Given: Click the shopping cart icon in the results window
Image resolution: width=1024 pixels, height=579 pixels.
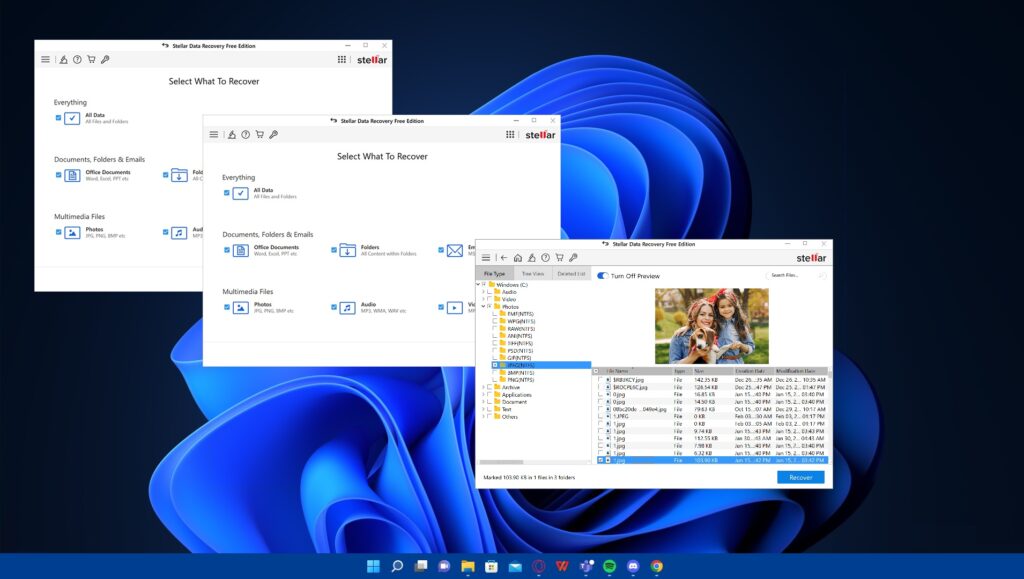Looking at the screenshot, I should pos(559,258).
